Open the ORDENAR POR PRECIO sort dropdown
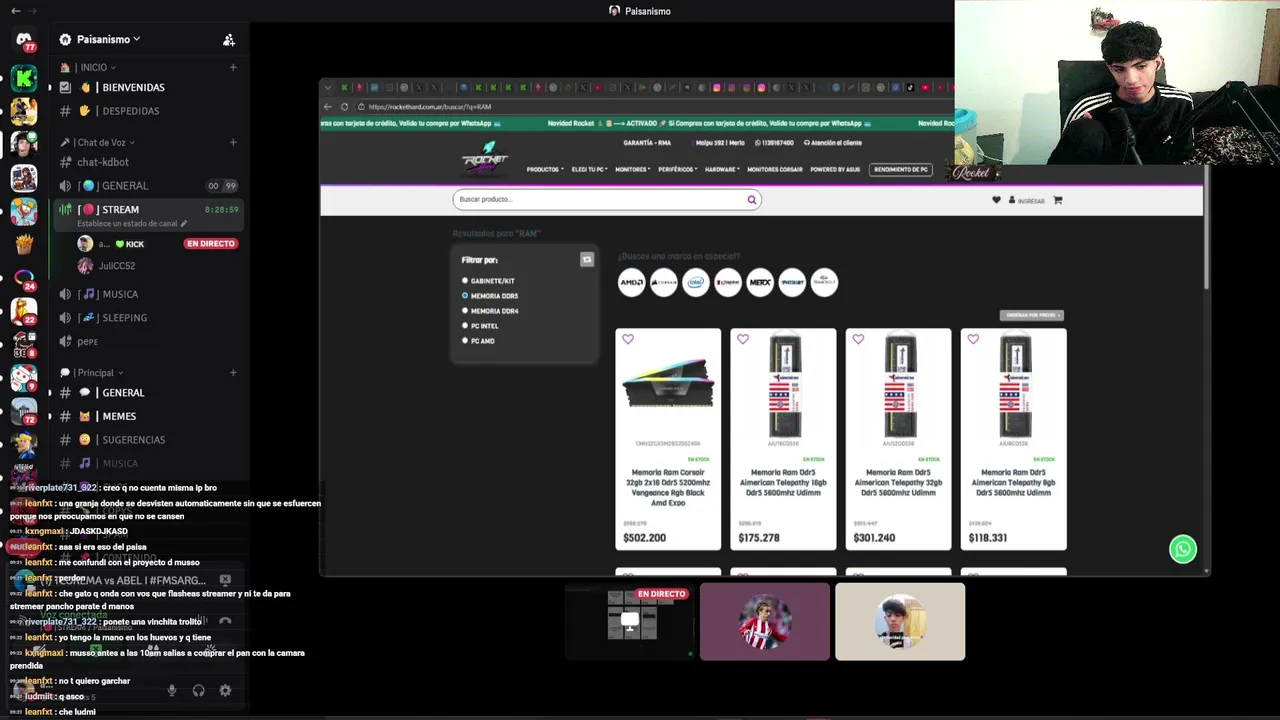 coord(1031,315)
